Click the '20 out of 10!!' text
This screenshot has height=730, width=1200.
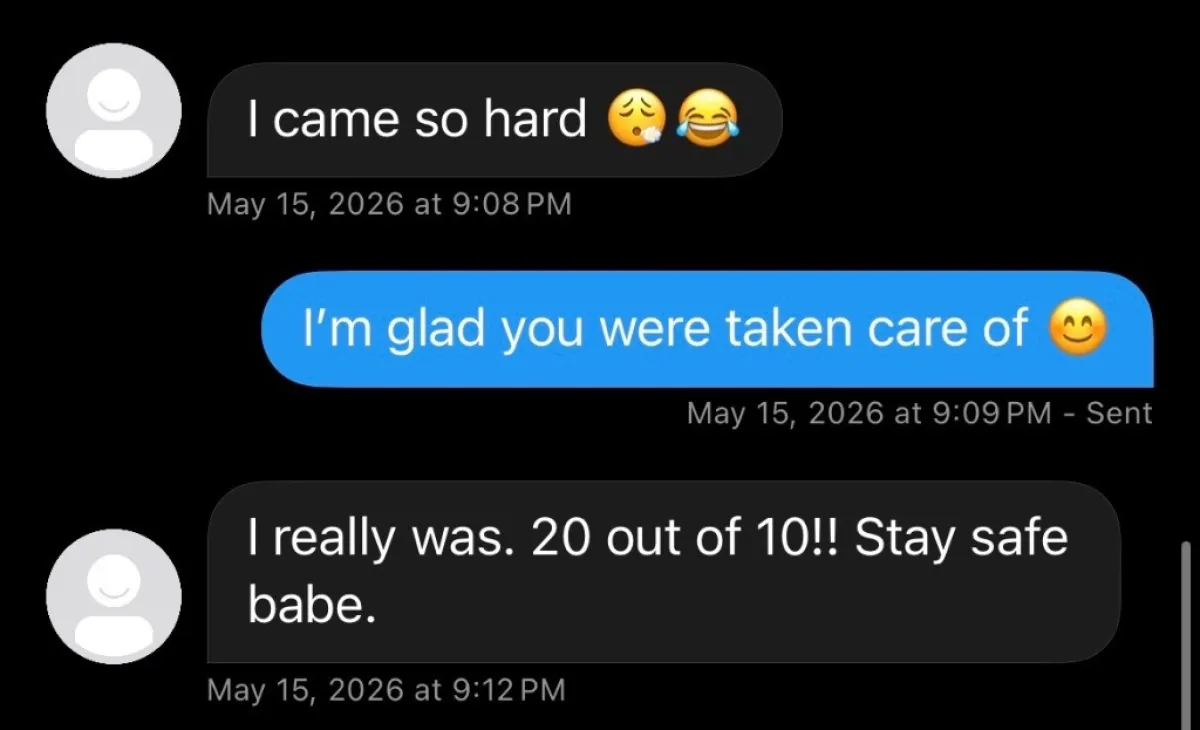[687, 540]
